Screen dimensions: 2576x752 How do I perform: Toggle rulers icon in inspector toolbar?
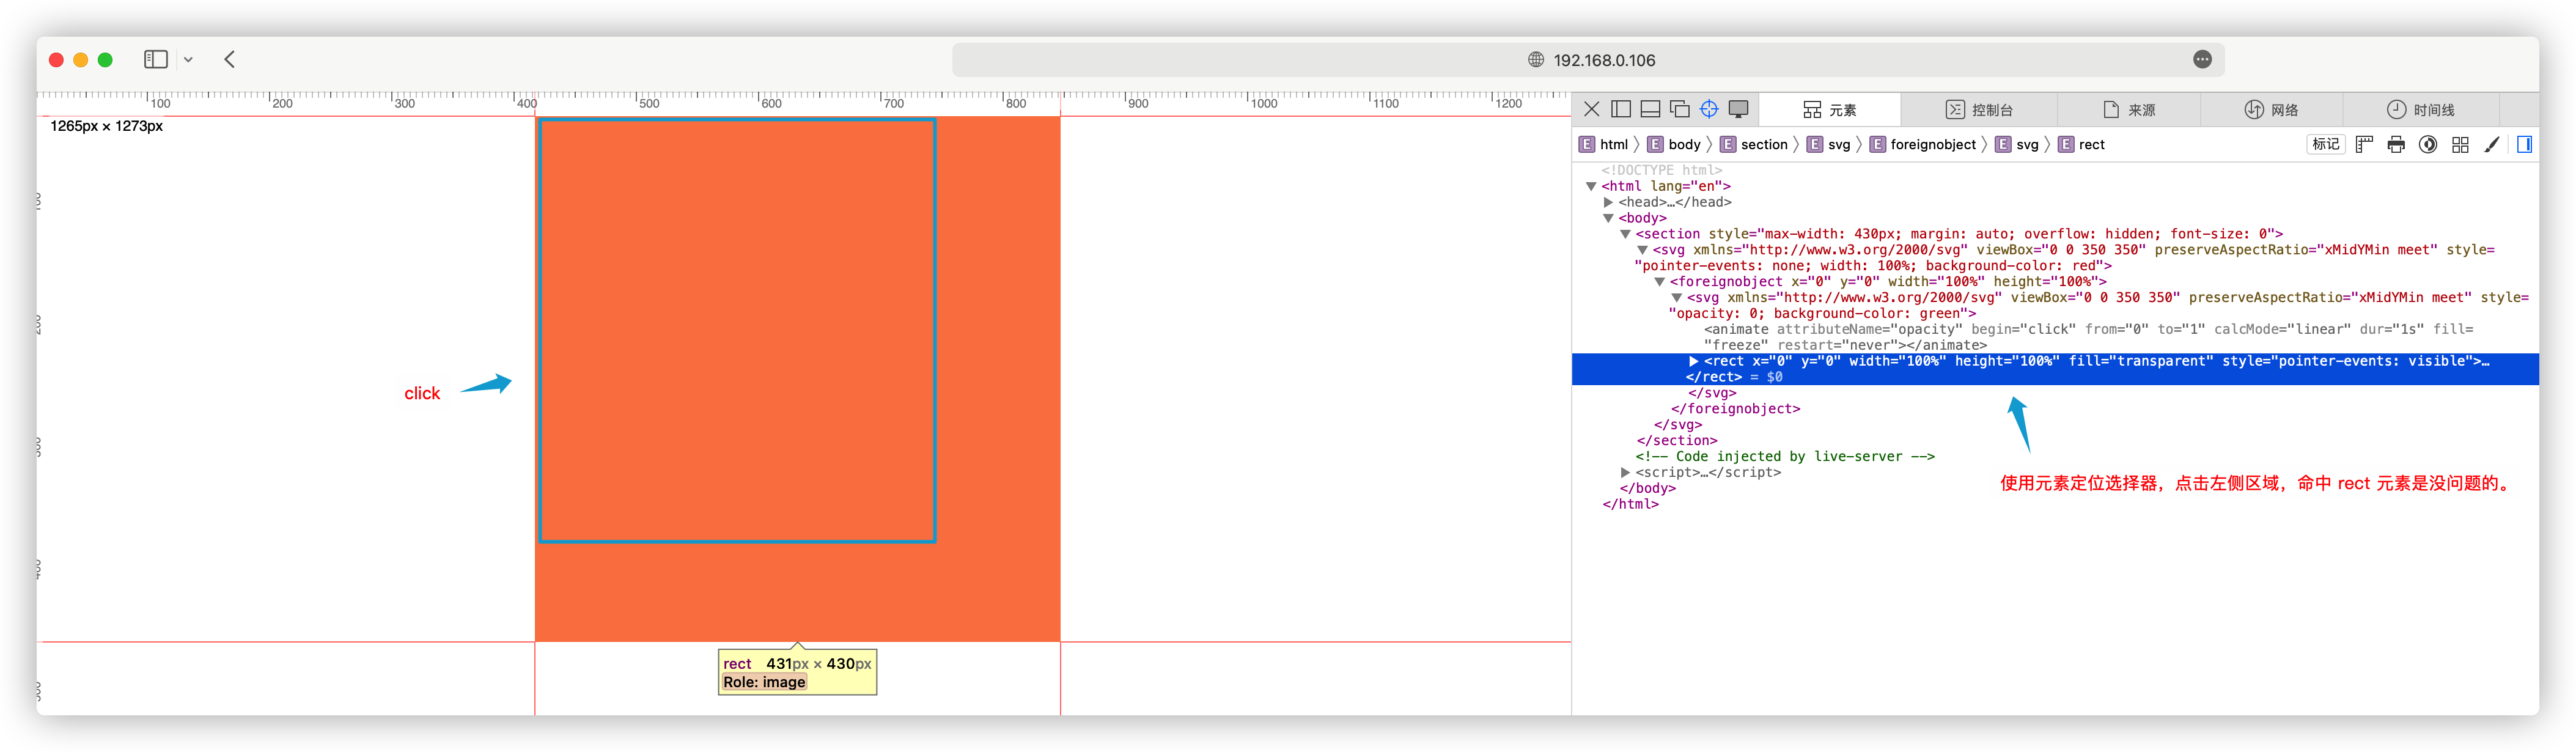(x=2364, y=144)
